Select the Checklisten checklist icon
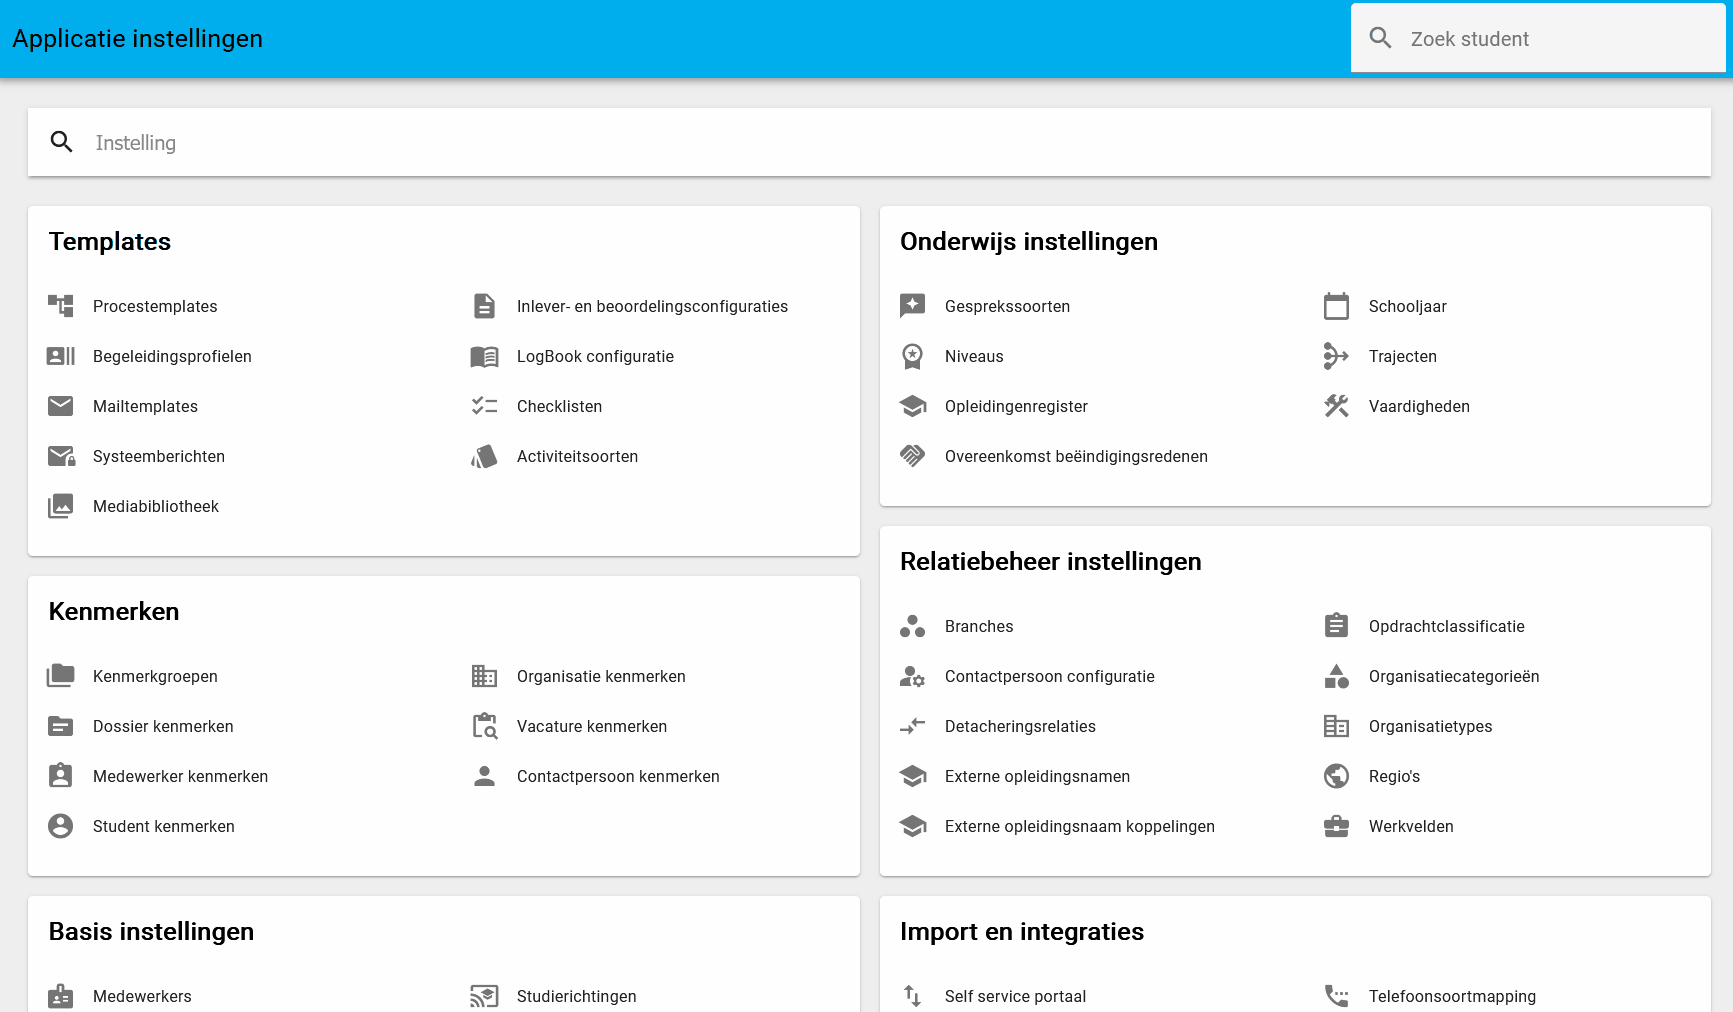This screenshot has height=1012, width=1733. pyautogui.click(x=485, y=406)
